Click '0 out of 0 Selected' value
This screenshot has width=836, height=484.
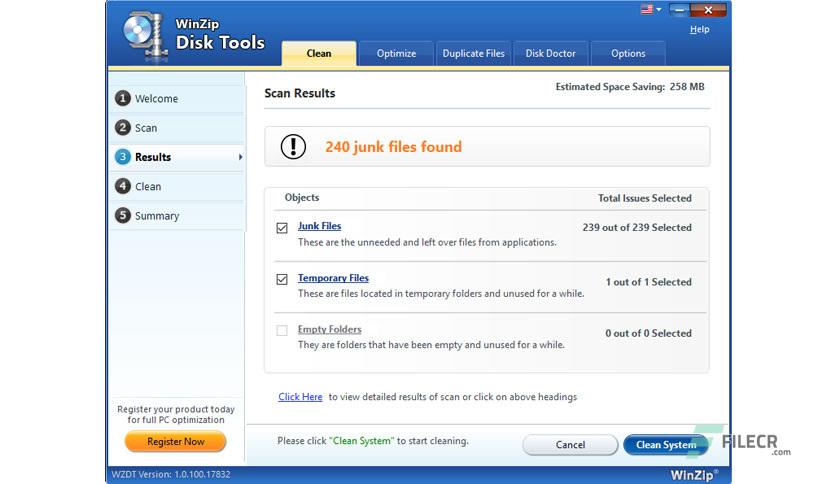tap(648, 333)
